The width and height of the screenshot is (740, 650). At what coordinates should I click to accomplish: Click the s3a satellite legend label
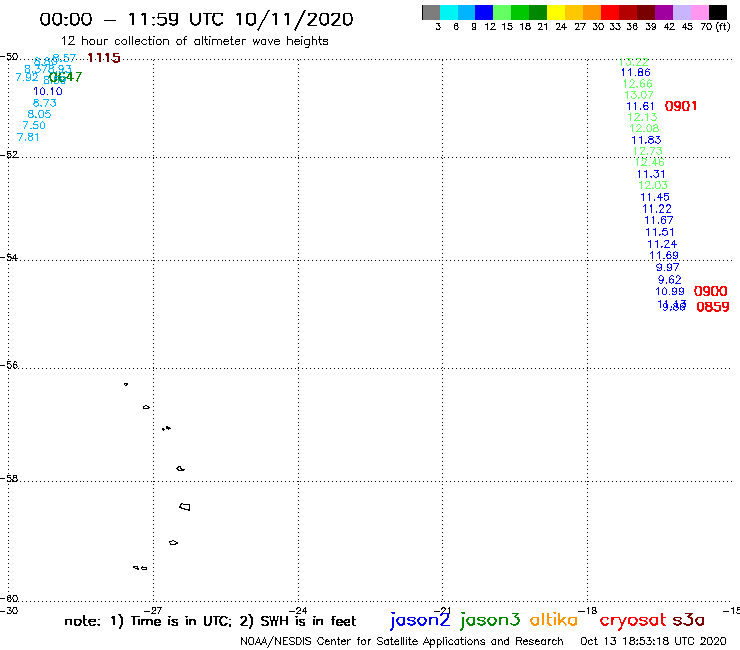[688, 620]
